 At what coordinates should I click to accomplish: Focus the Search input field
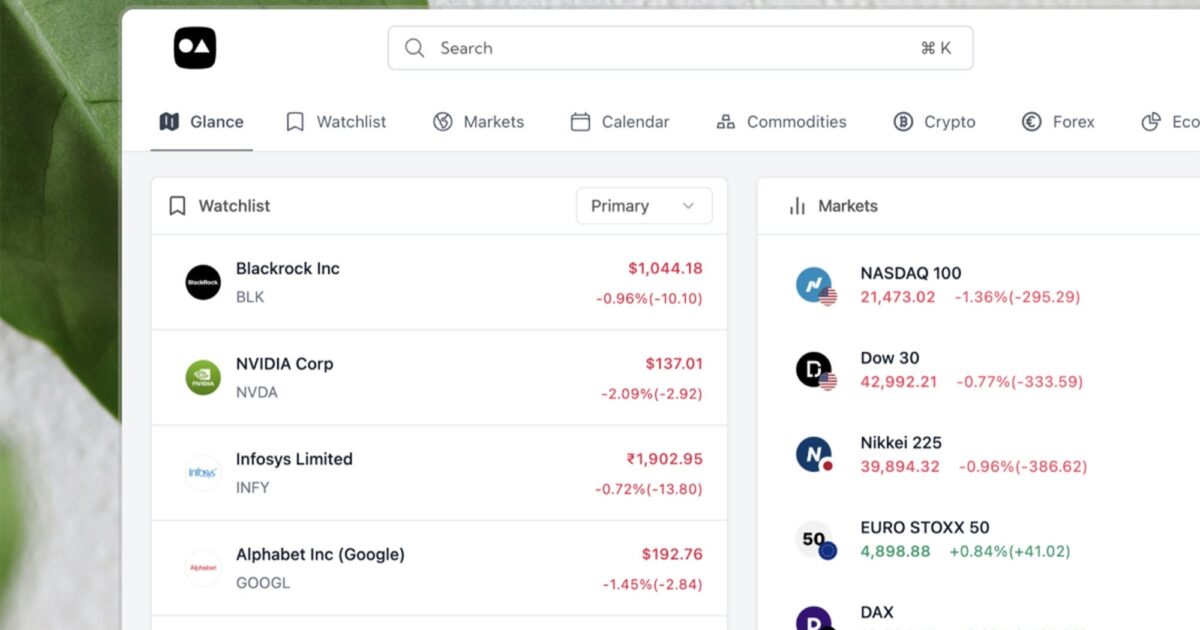(680, 48)
